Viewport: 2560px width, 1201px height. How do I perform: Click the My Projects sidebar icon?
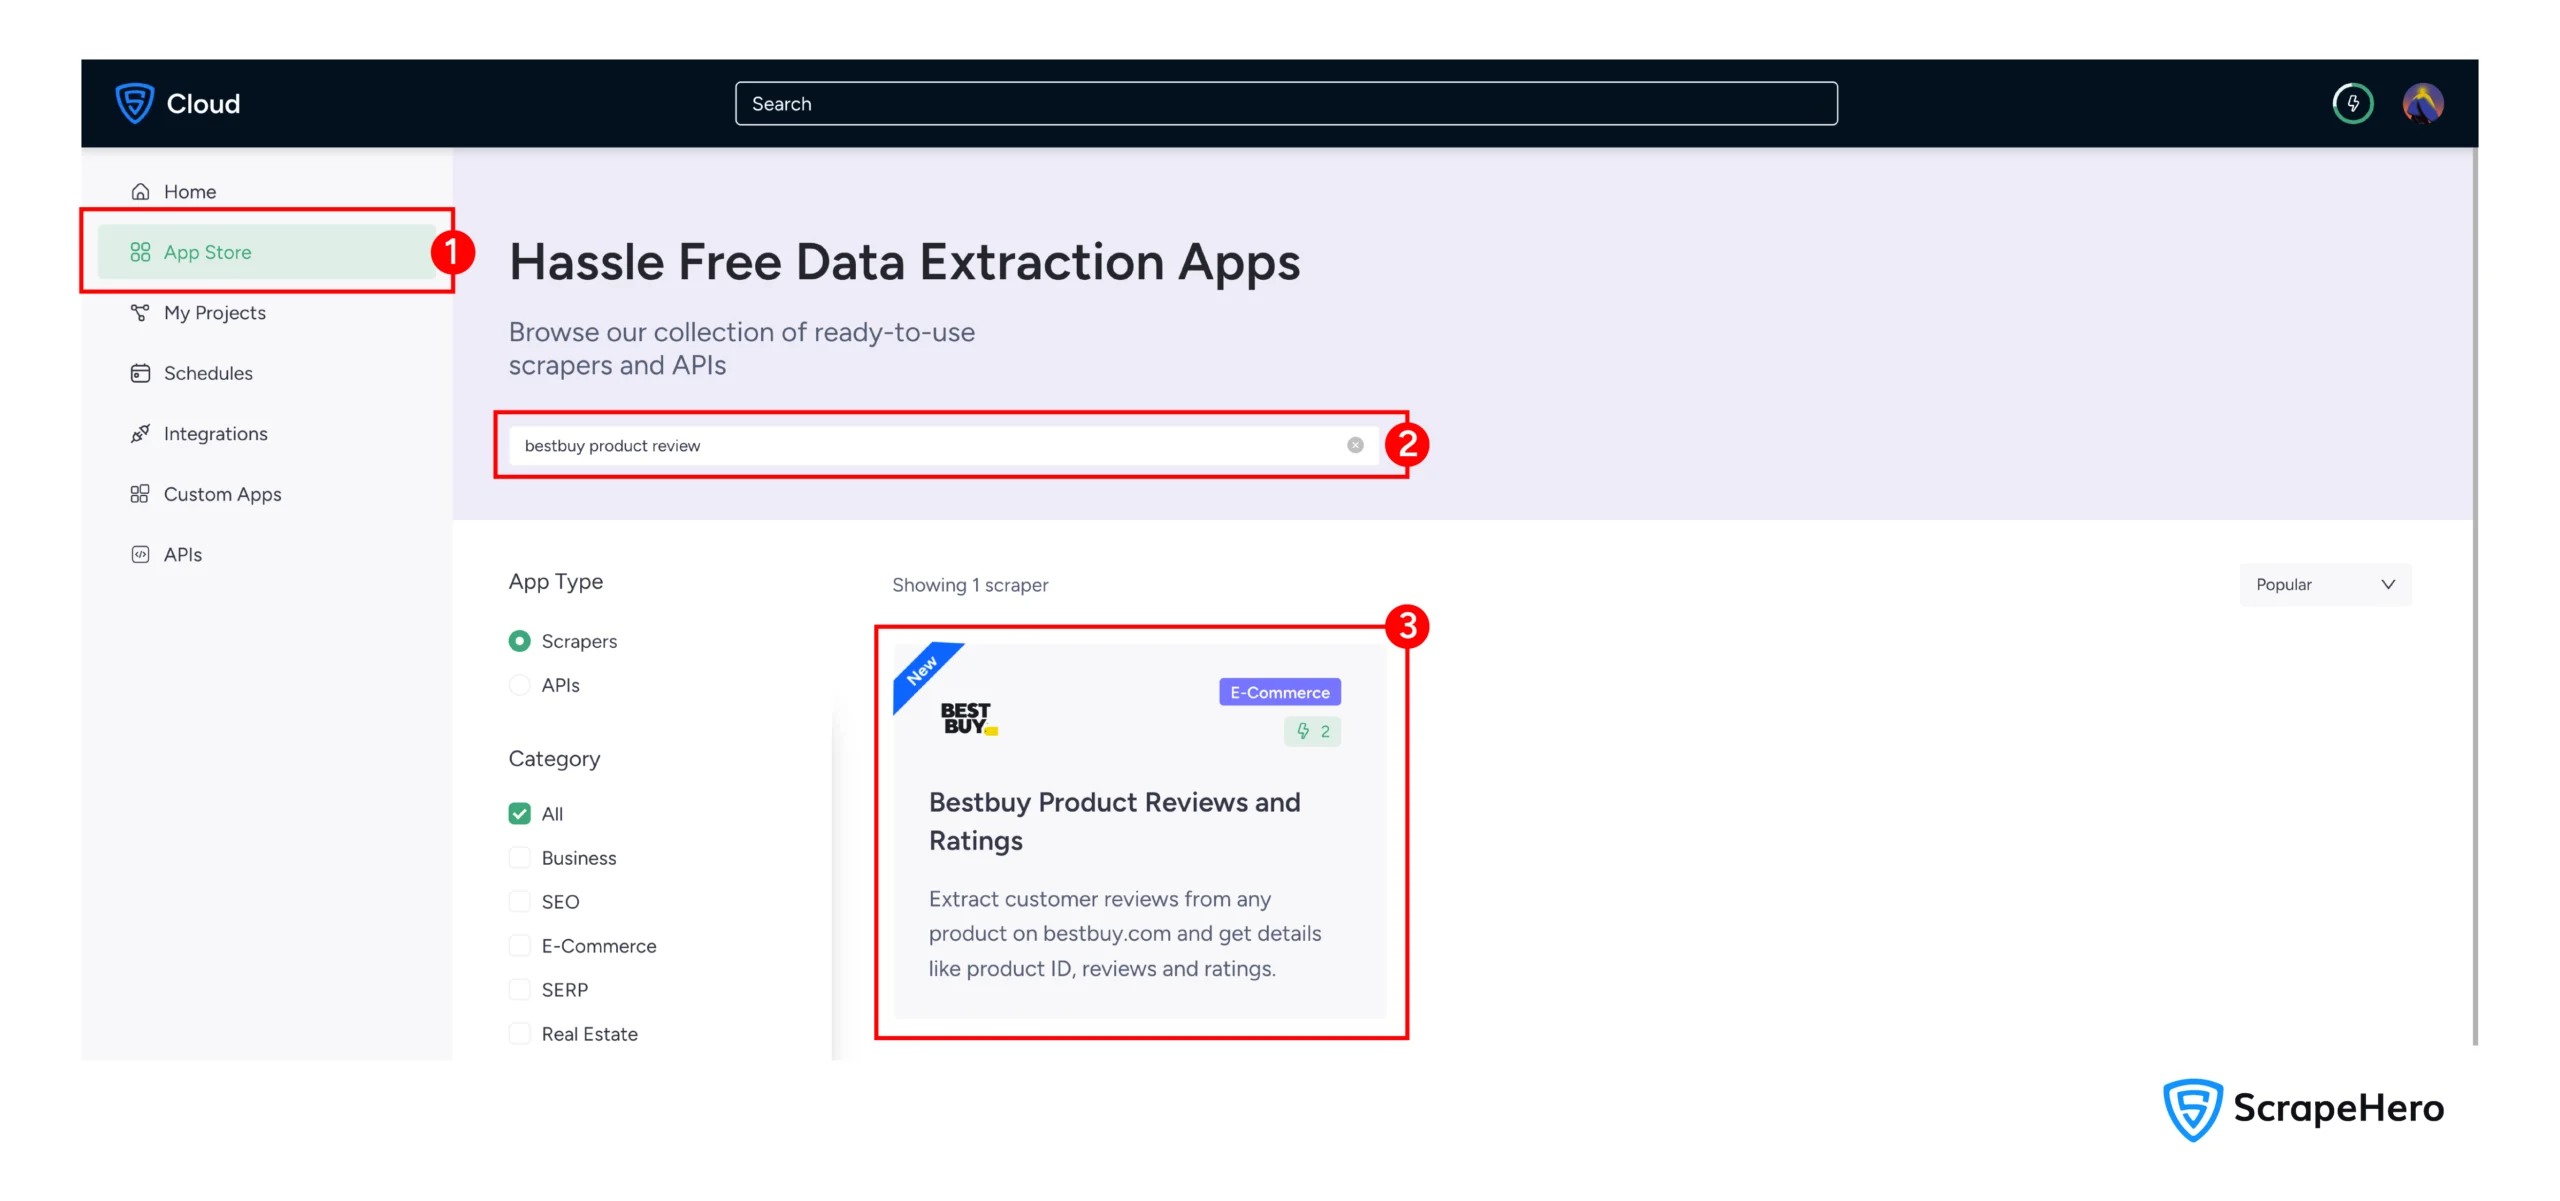point(140,313)
